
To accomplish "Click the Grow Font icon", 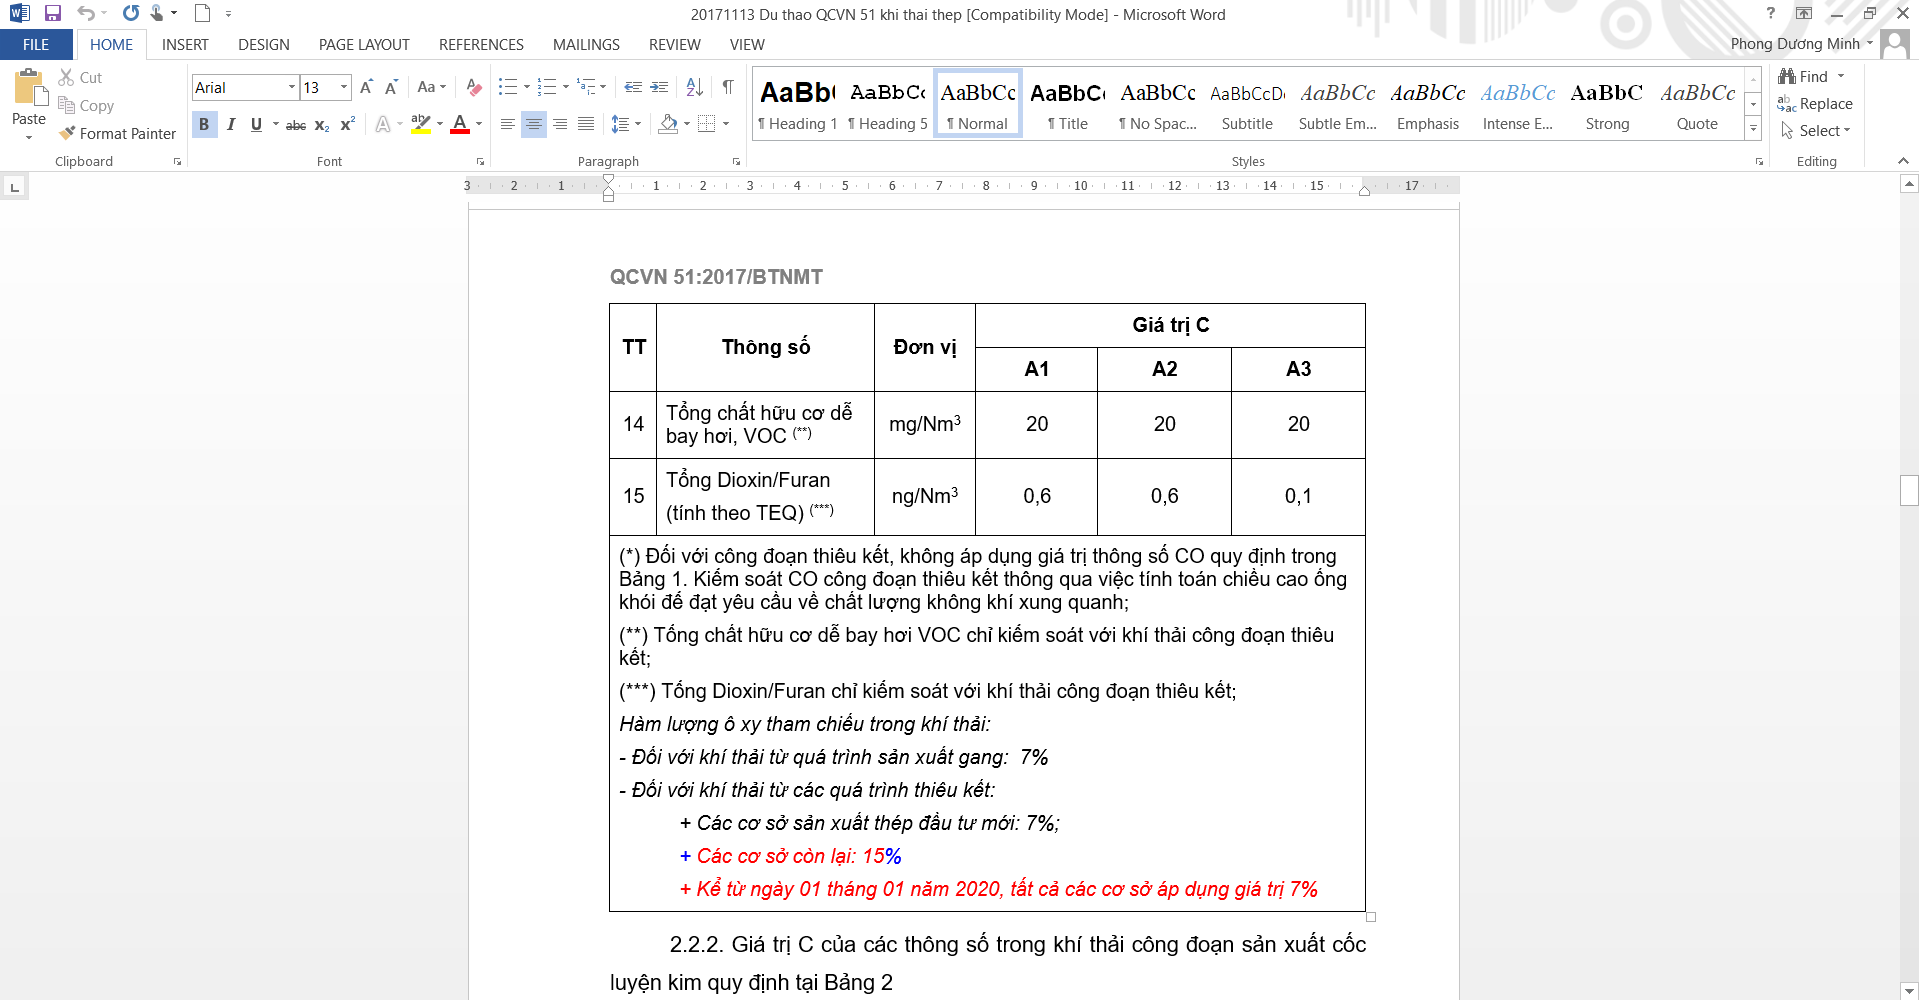I will pos(366,87).
